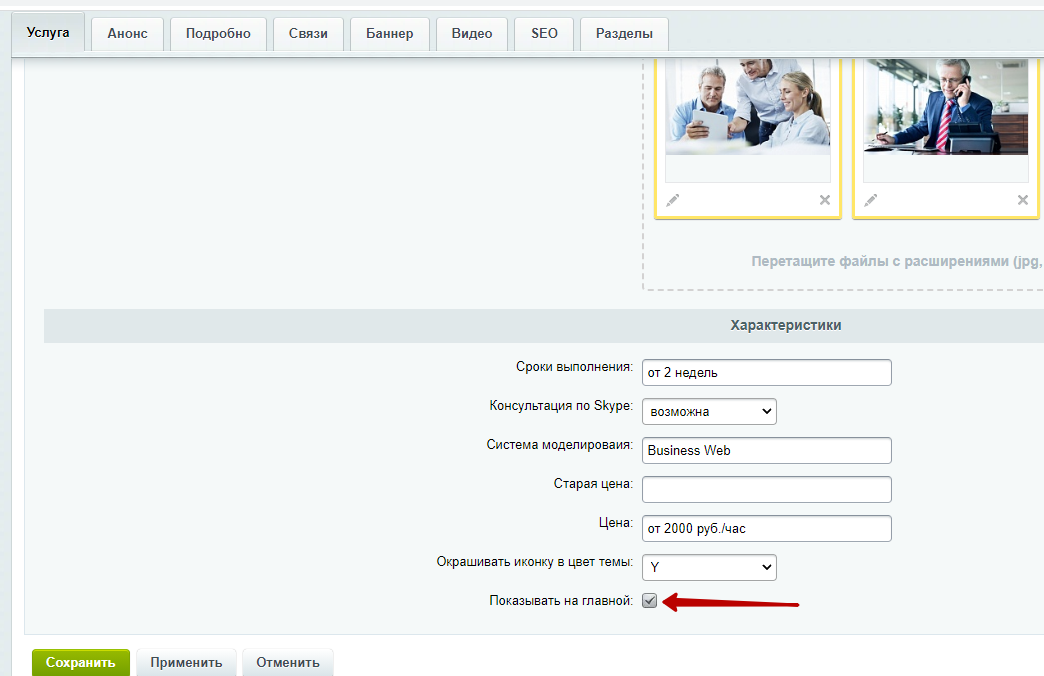The width and height of the screenshot is (1044, 676).
Task: Remove first image with X icon
Action: pos(825,200)
